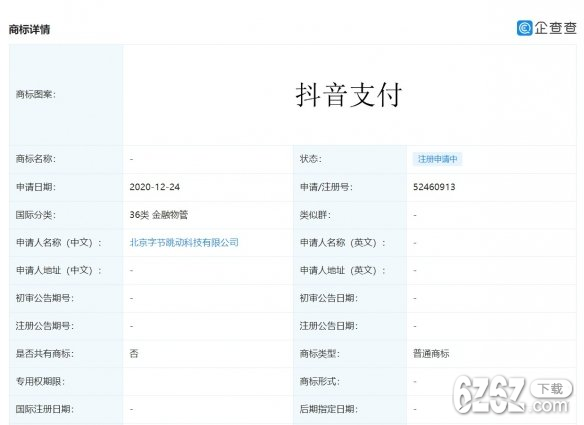Click the 普通商标 trademark type value
This screenshot has width=584, height=425.
coord(431,353)
